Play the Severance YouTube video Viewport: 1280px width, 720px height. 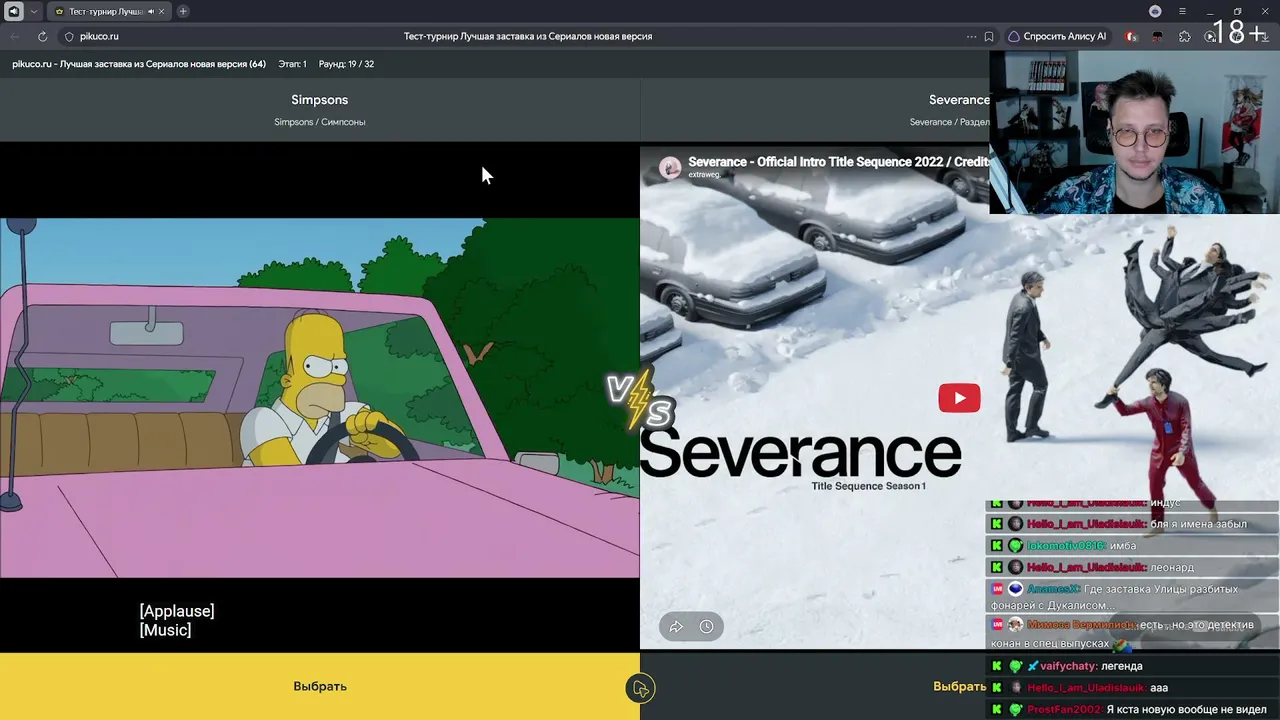pos(959,398)
